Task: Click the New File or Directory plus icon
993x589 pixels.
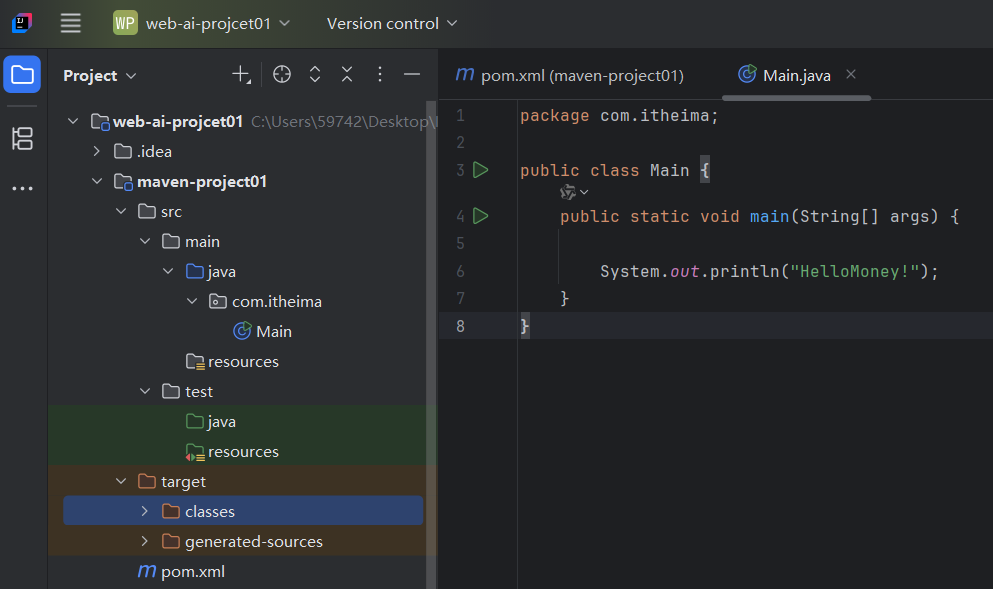Action: (241, 75)
